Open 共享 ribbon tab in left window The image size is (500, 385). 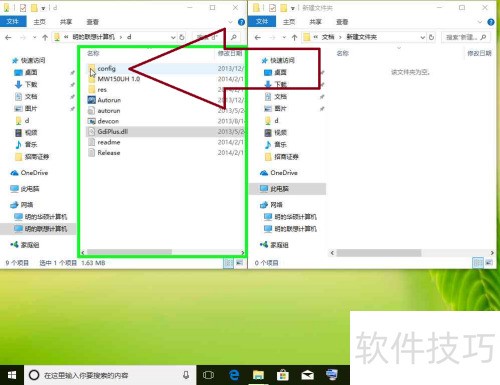click(x=66, y=22)
